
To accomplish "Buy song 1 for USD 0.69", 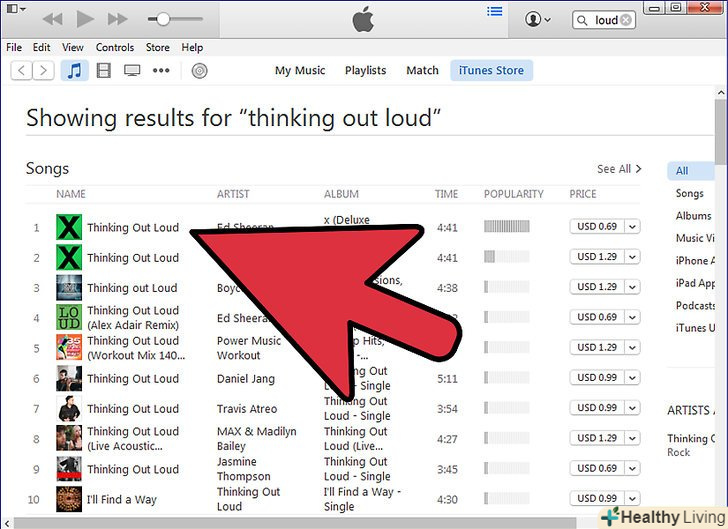I will [x=597, y=227].
